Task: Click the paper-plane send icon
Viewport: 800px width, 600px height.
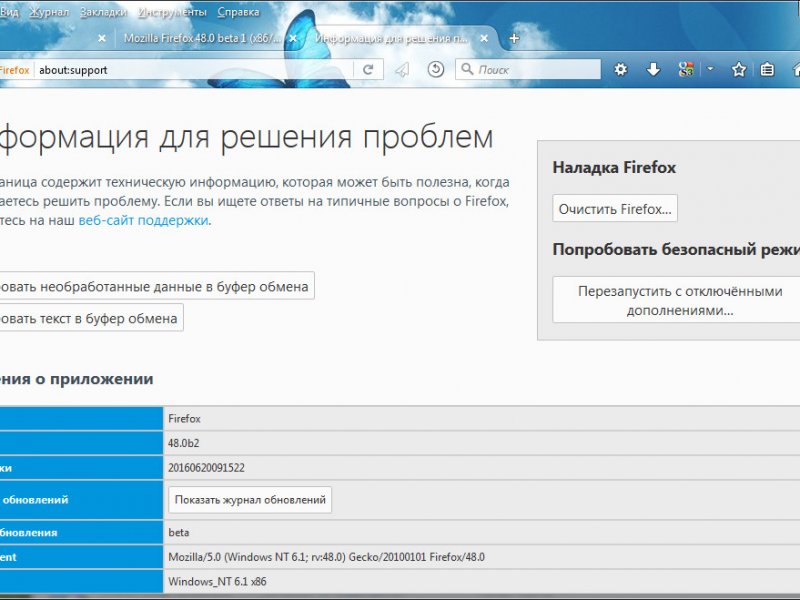Action: pos(403,69)
